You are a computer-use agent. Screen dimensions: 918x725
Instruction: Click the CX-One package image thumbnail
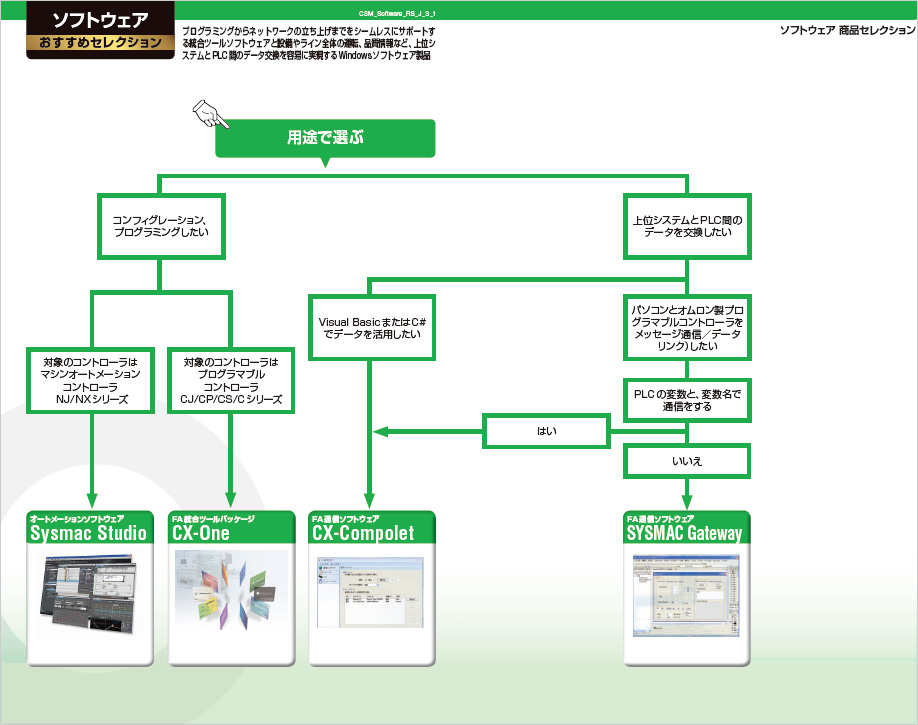point(232,590)
